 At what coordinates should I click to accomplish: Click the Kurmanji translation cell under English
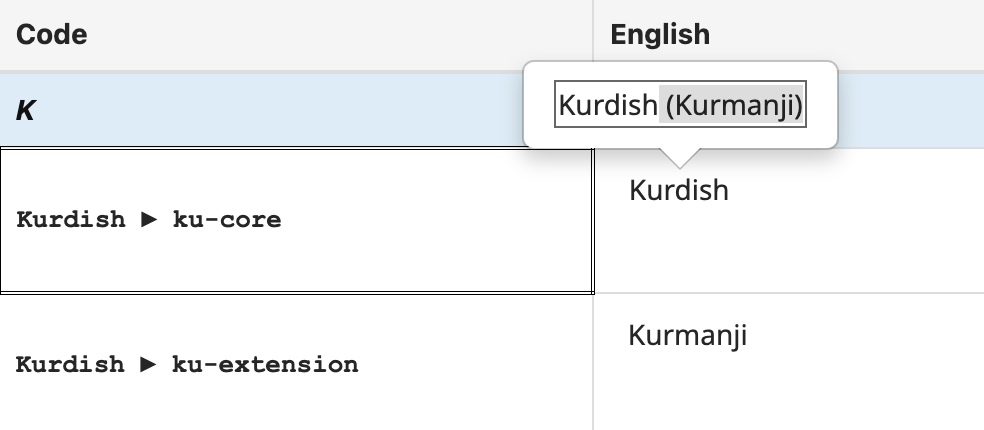687,335
